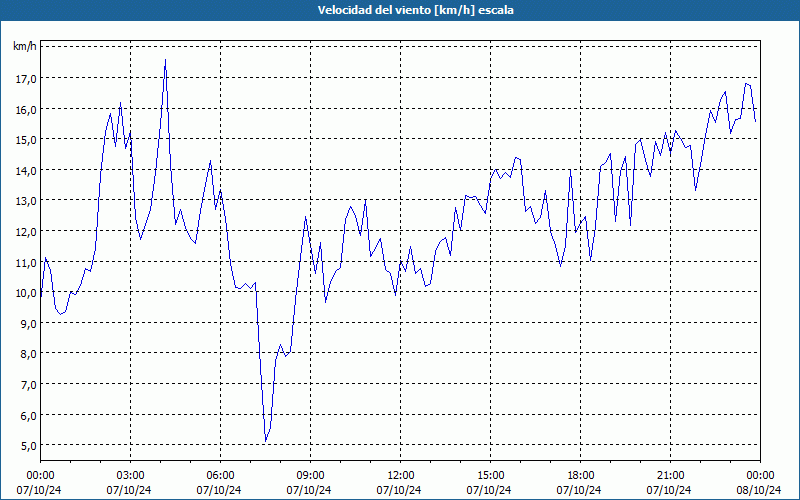Click the 7,0 y-axis label
Screen dimensions: 800x500
[x=29, y=385]
